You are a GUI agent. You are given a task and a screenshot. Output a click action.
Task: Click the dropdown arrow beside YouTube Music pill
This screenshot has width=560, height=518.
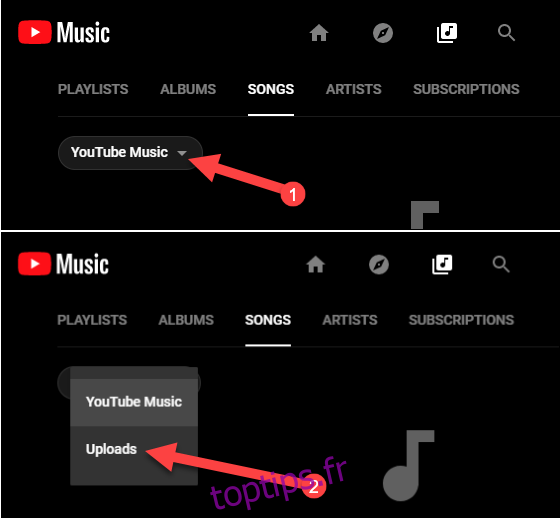coord(182,153)
